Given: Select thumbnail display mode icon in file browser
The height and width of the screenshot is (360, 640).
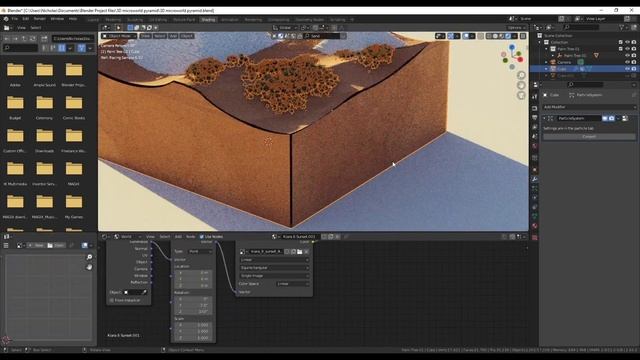Looking at the screenshot, I should point(62,48).
